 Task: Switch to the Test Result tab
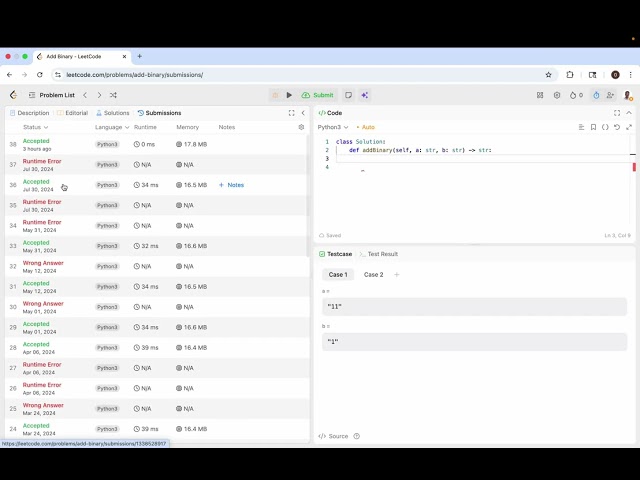pos(378,254)
